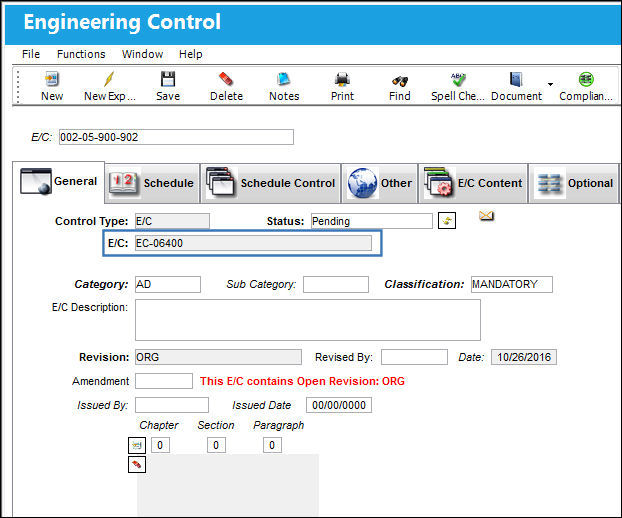Open the Schedule Control tab
622x518 pixels.
click(x=271, y=183)
